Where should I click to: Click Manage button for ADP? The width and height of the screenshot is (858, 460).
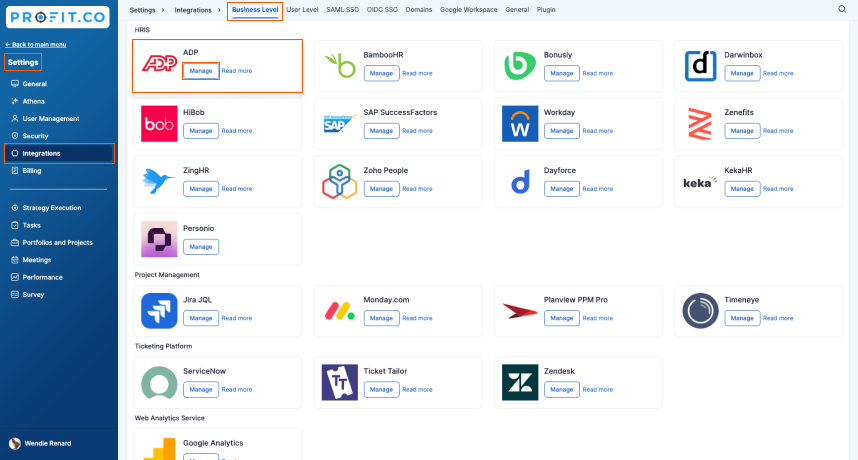coord(201,71)
